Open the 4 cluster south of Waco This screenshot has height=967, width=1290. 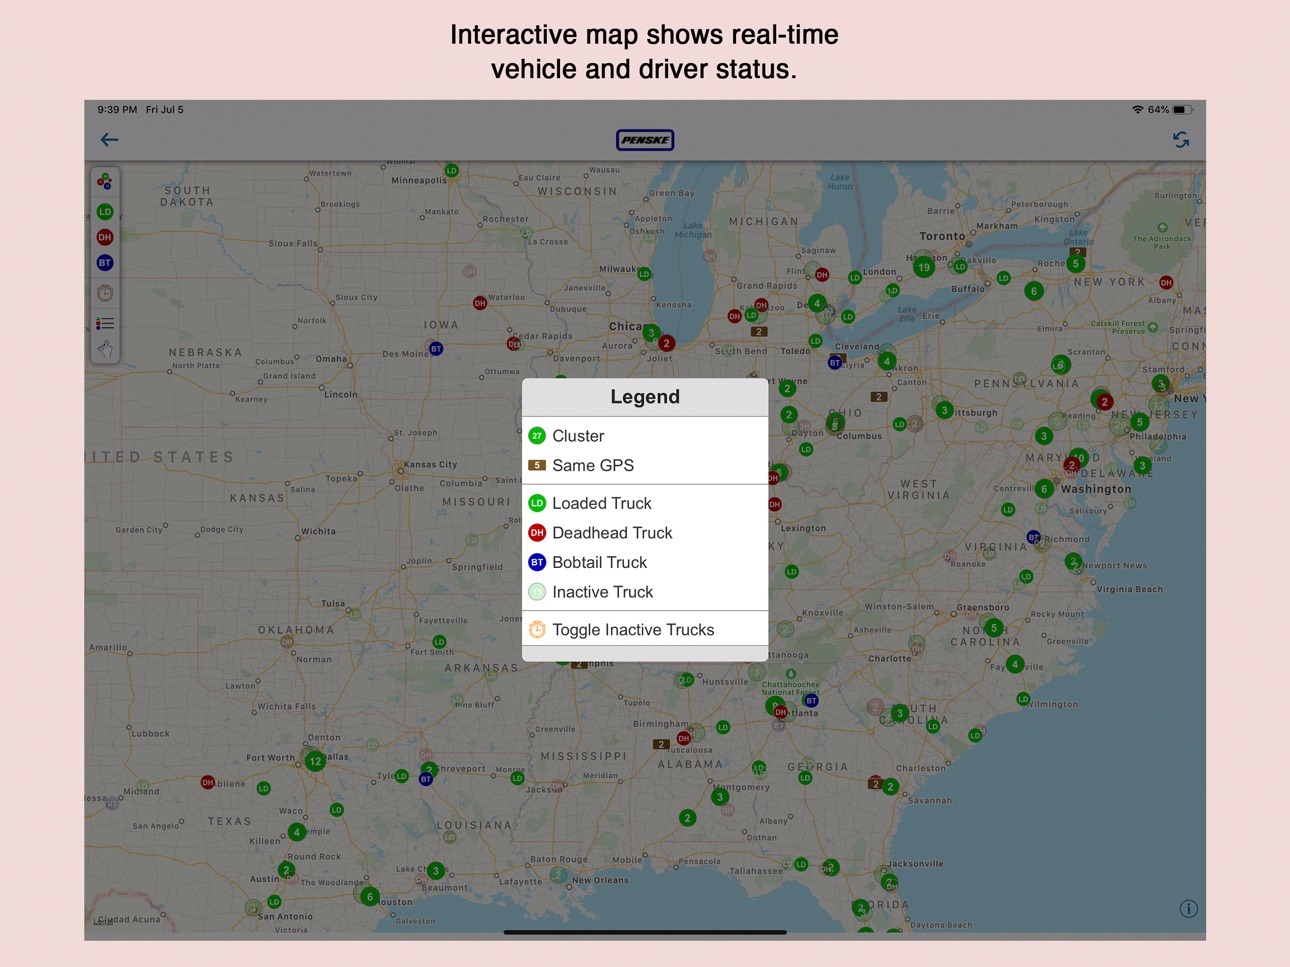click(296, 832)
